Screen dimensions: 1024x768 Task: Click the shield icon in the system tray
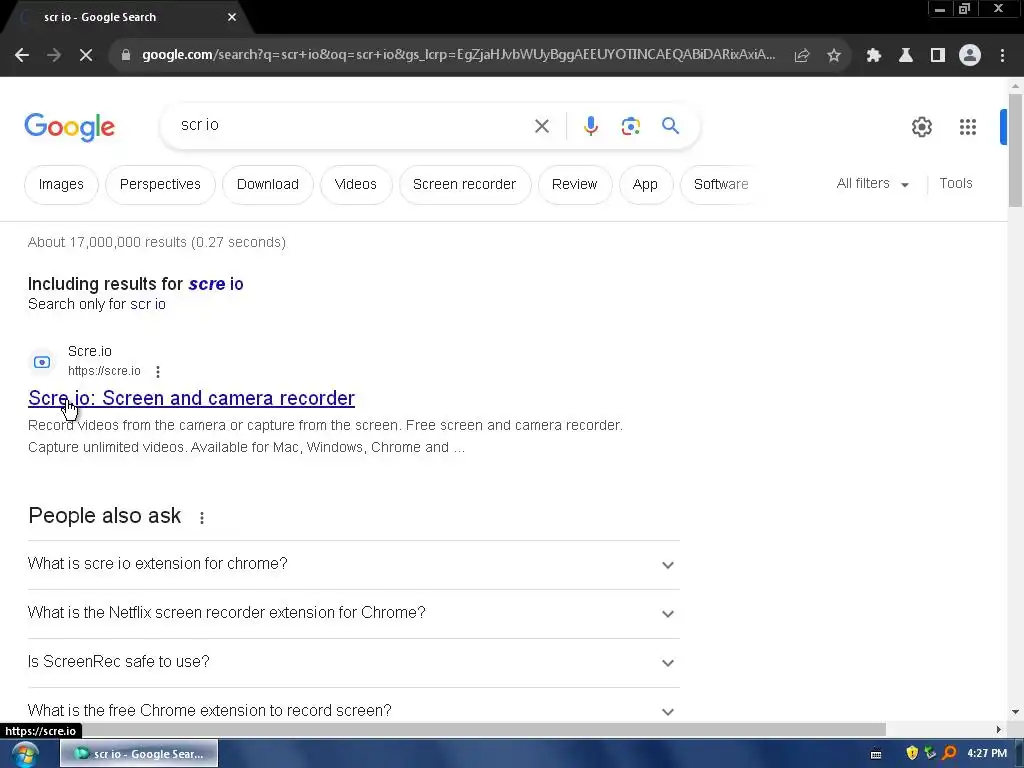[x=912, y=753]
